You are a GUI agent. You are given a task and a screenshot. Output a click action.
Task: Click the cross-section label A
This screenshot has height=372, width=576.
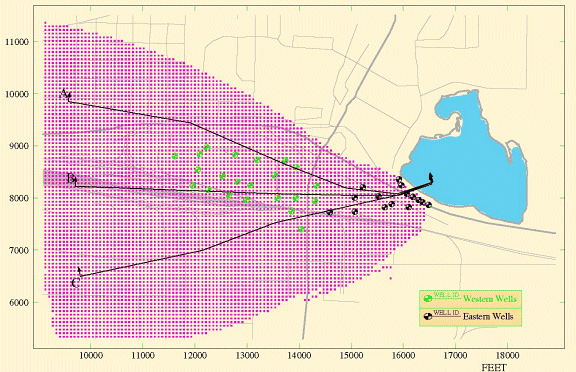[x=64, y=93]
